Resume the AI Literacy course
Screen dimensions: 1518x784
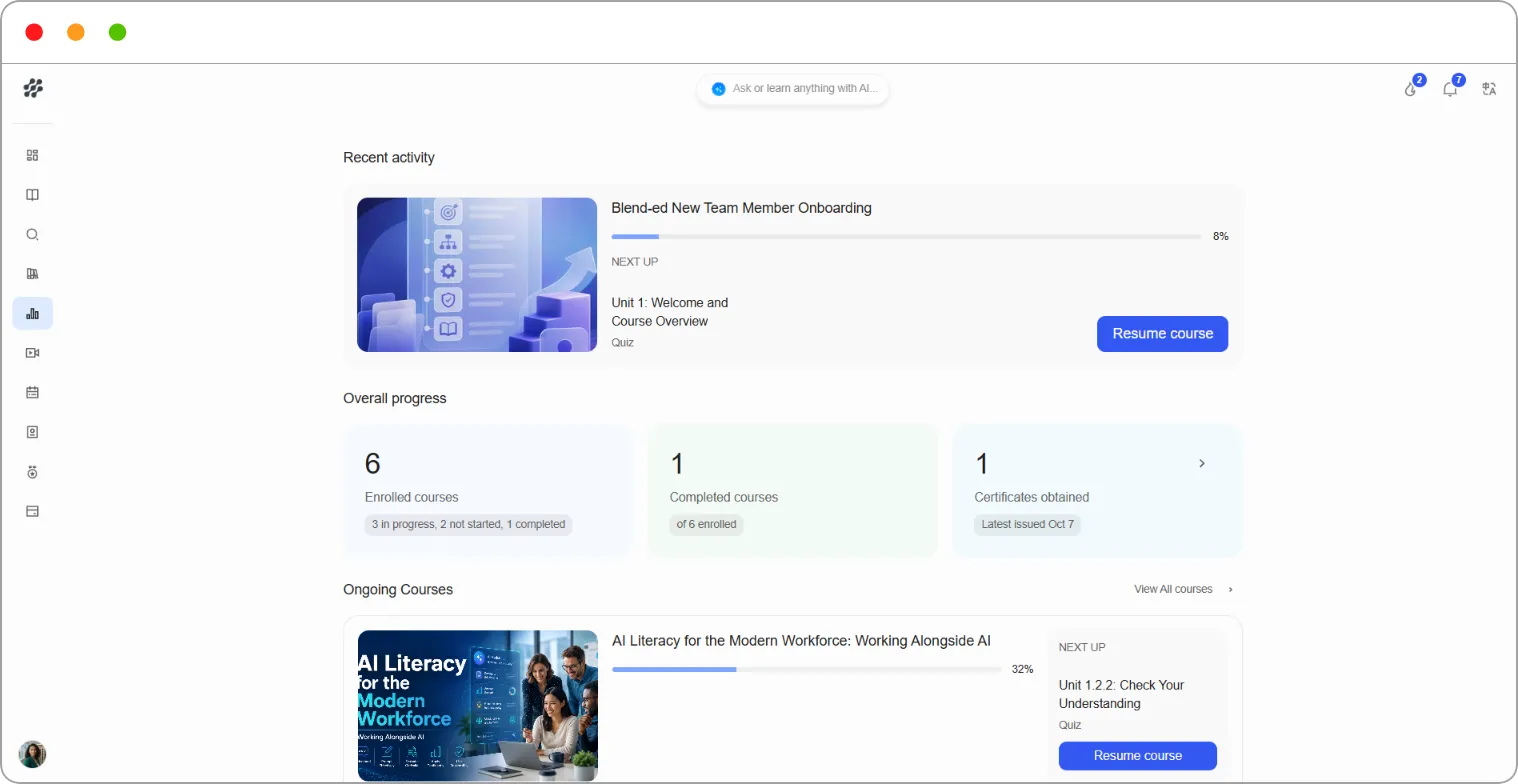[1138, 756]
